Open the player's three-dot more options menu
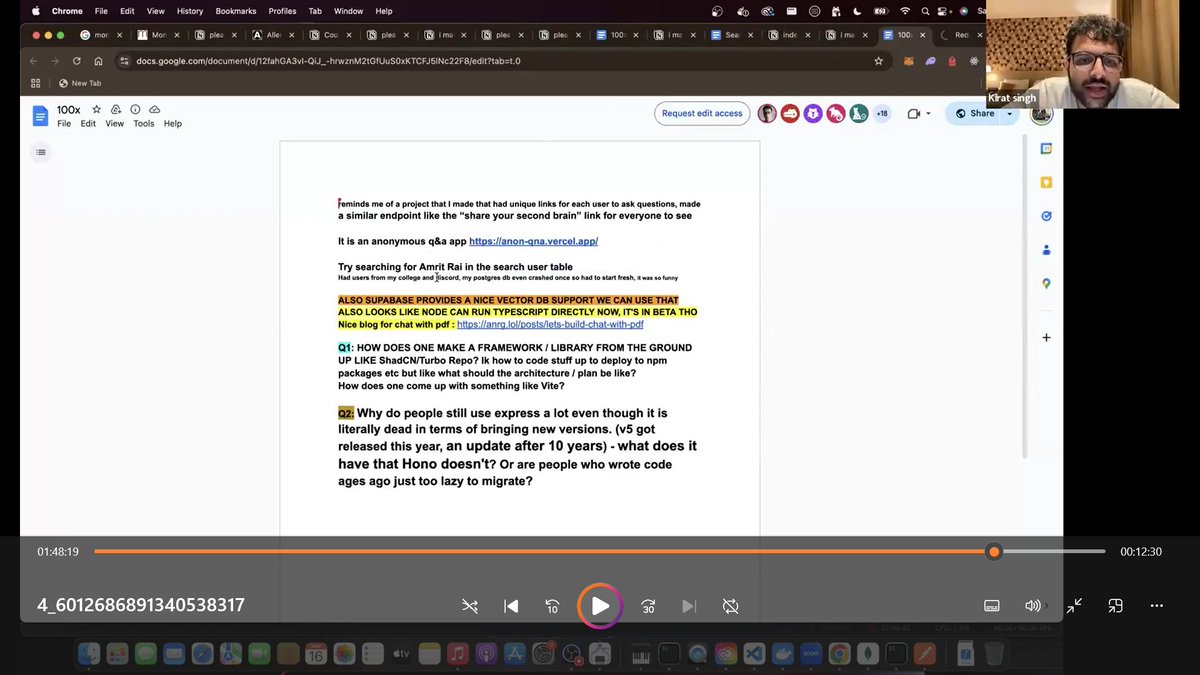Screen dimensions: 1200x675 1156,606
